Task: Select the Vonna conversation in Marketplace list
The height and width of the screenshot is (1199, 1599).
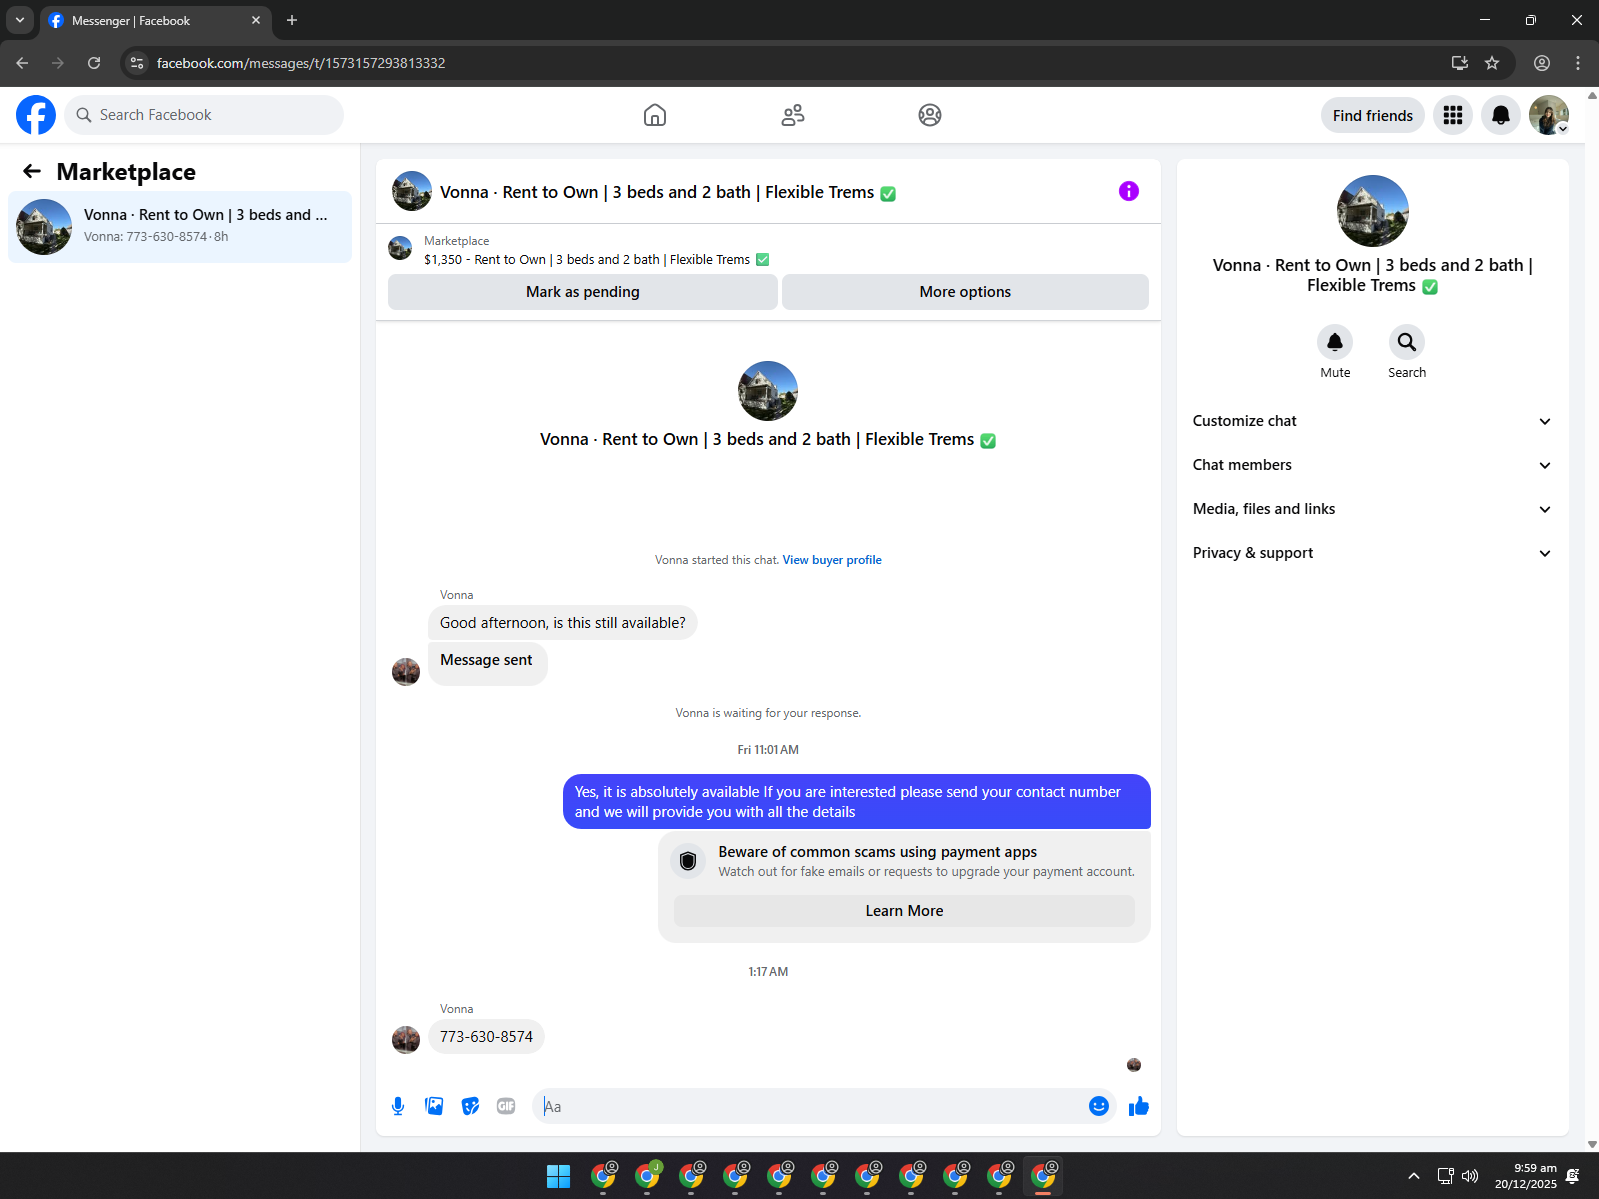Action: (x=180, y=227)
